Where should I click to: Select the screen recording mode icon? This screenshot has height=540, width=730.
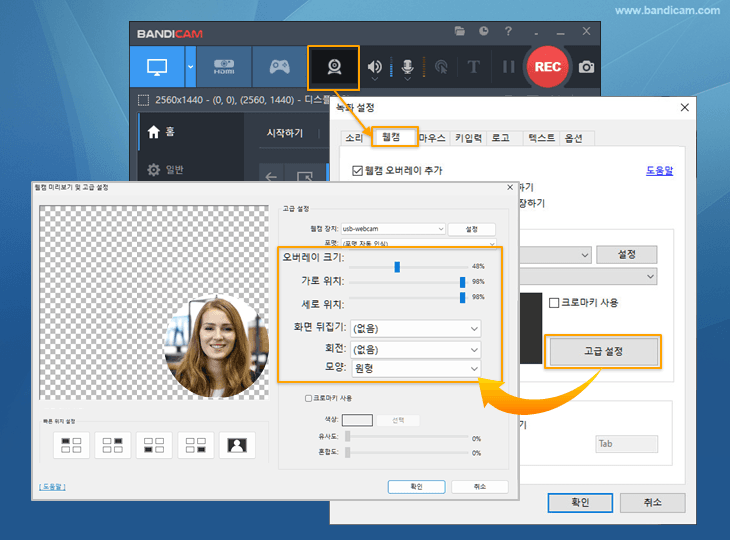point(157,68)
